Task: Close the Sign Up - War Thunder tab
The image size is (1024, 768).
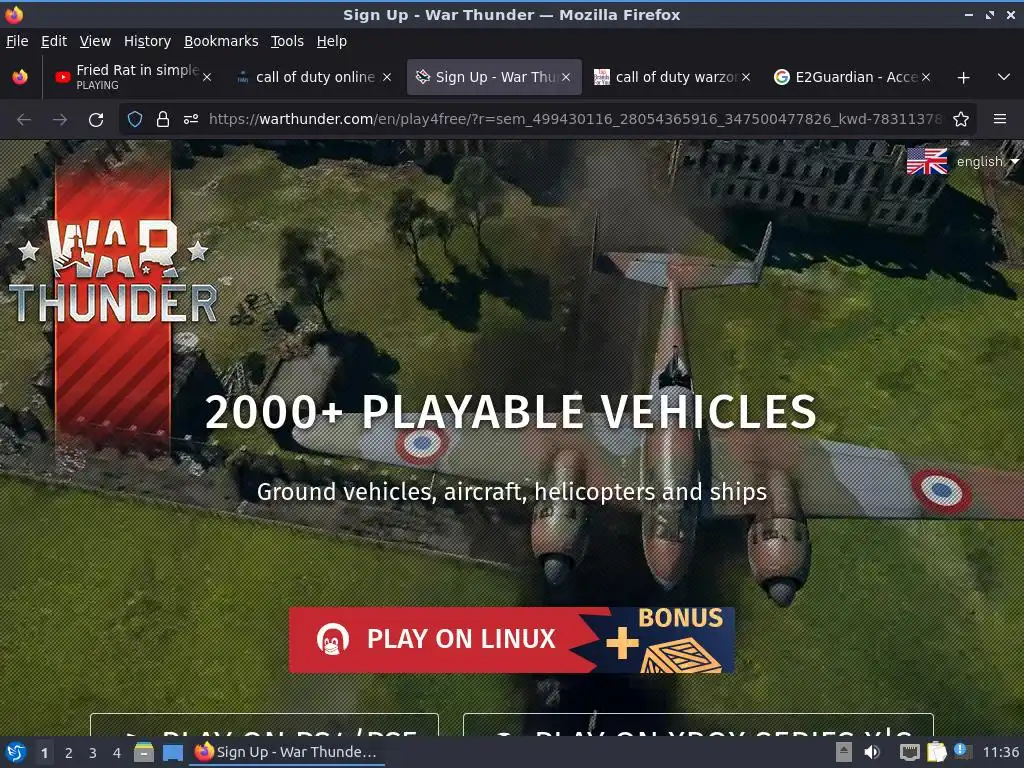Action: (x=566, y=77)
